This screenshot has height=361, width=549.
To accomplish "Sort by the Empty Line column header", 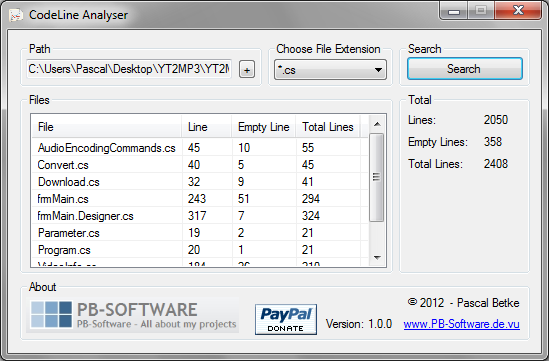I will pos(264,127).
